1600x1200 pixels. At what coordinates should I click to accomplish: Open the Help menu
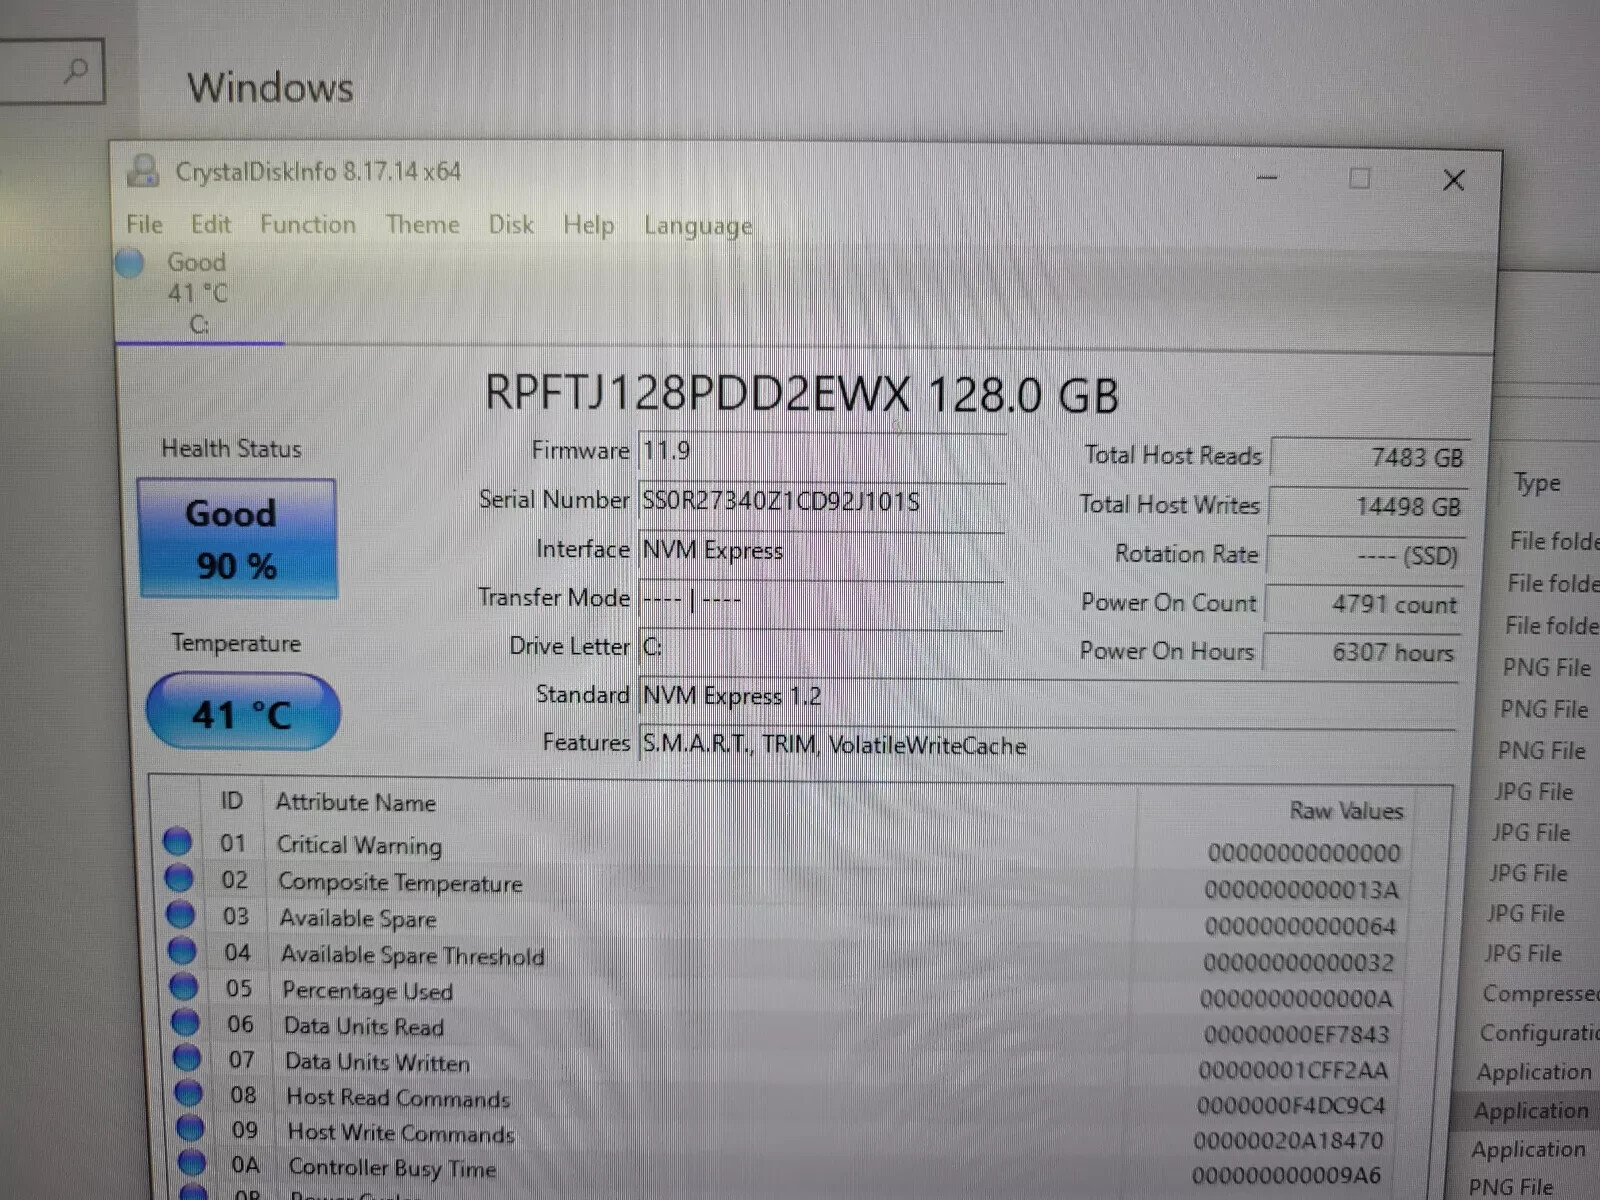[588, 226]
